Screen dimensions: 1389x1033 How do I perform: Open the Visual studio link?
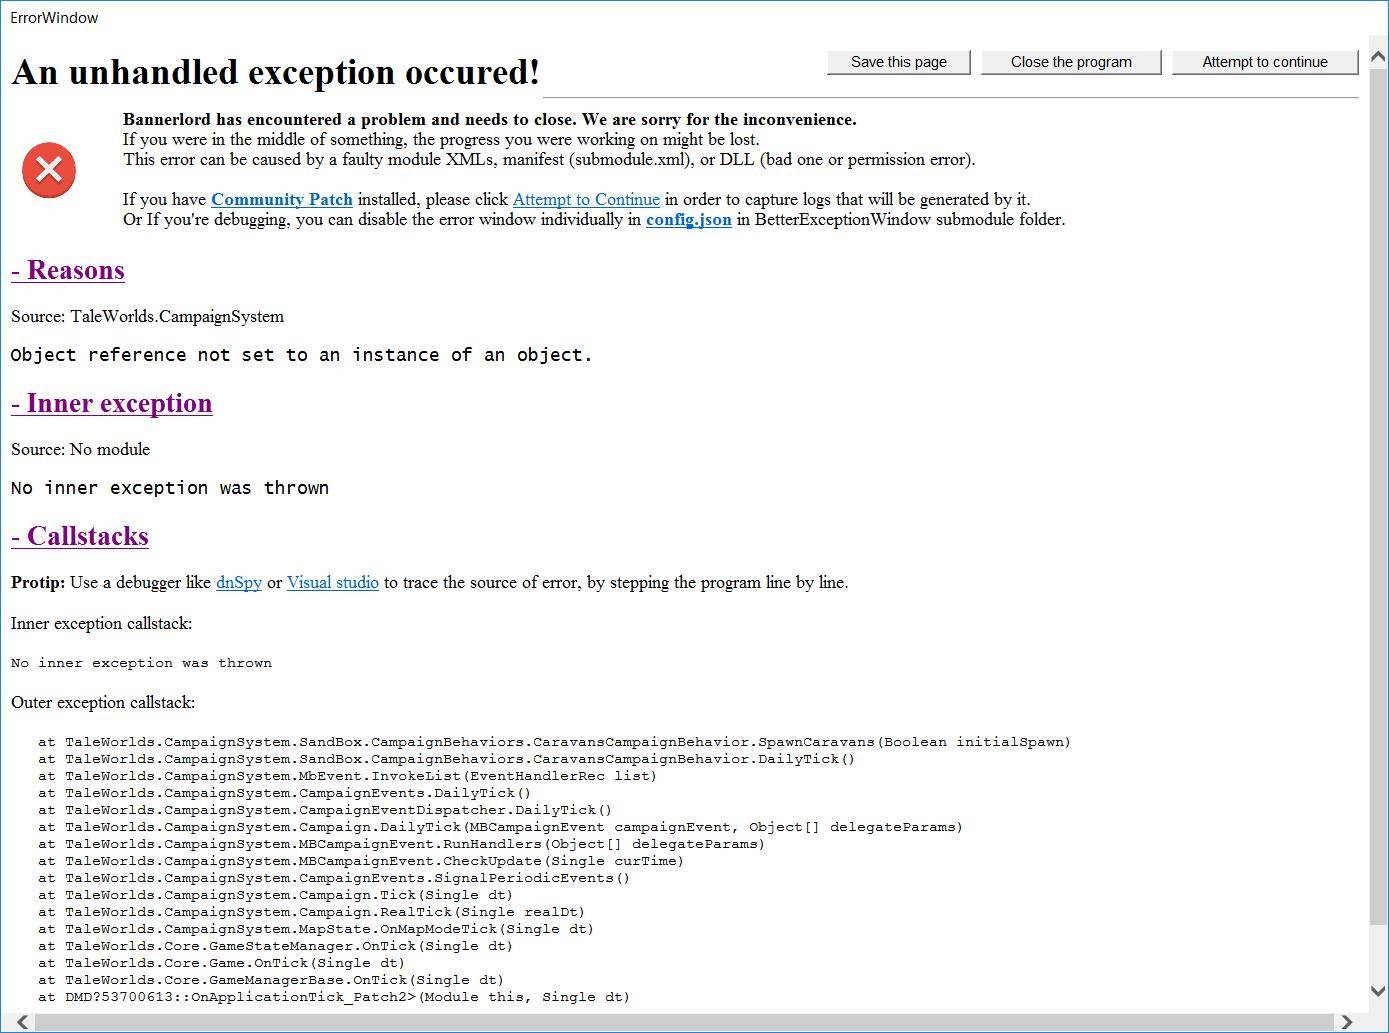(x=333, y=582)
